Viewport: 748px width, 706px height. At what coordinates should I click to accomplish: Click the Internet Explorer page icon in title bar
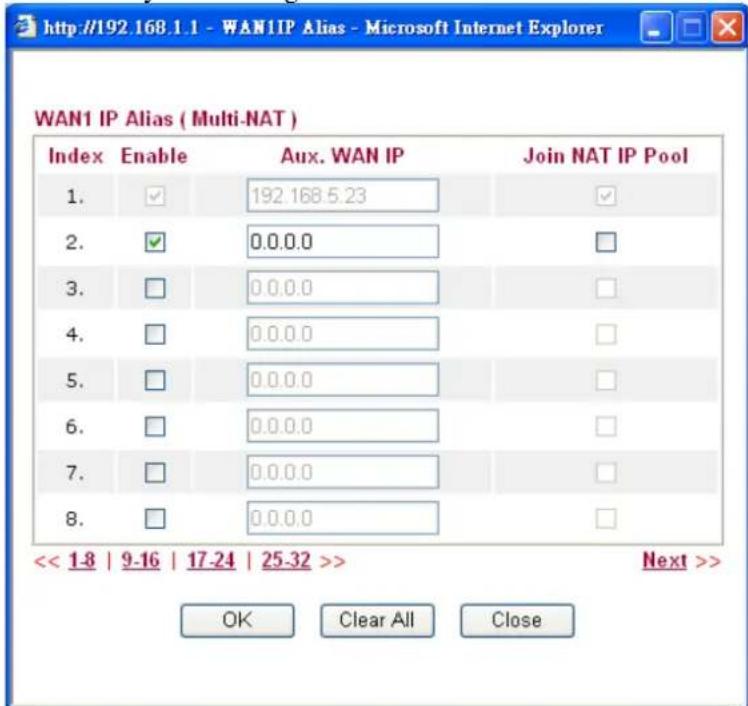(25, 27)
